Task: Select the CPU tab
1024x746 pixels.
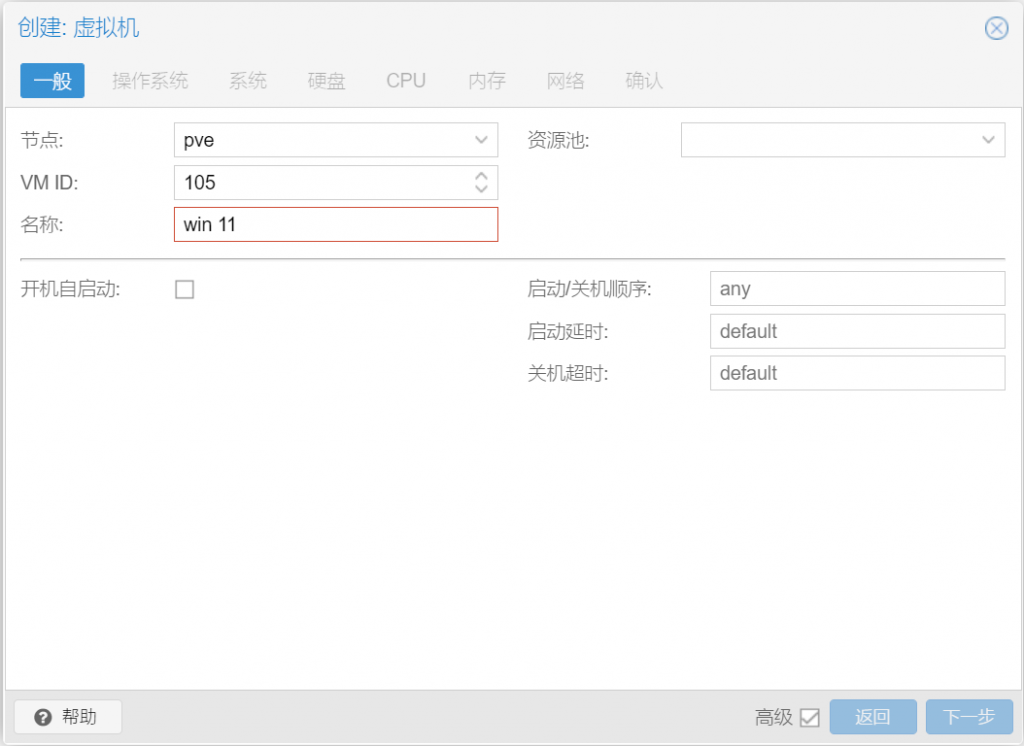Action: click(x=405, y=80)
